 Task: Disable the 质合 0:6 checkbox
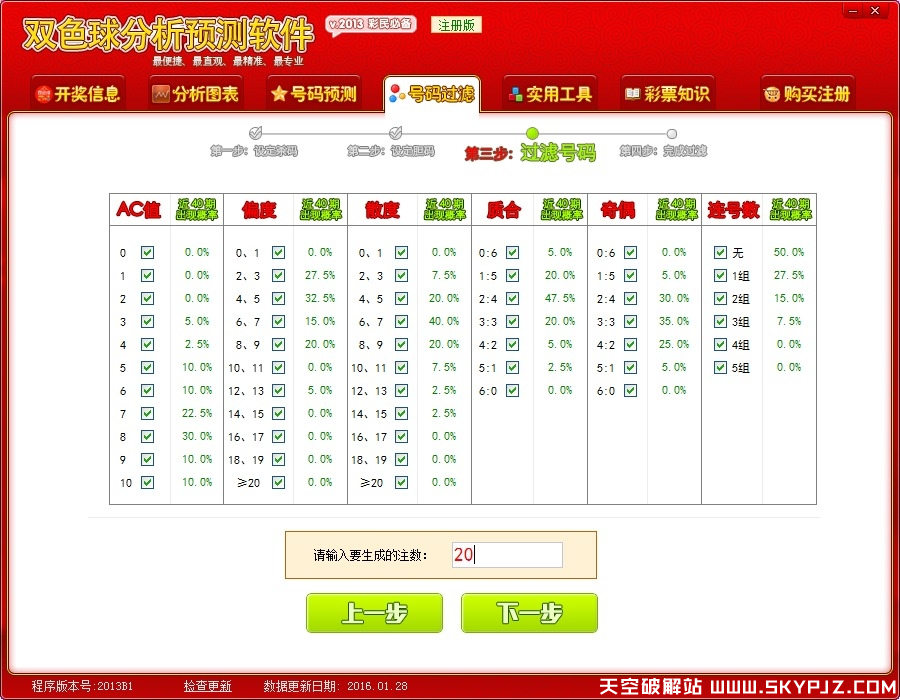pyautogui.click(x=512, y=253)
